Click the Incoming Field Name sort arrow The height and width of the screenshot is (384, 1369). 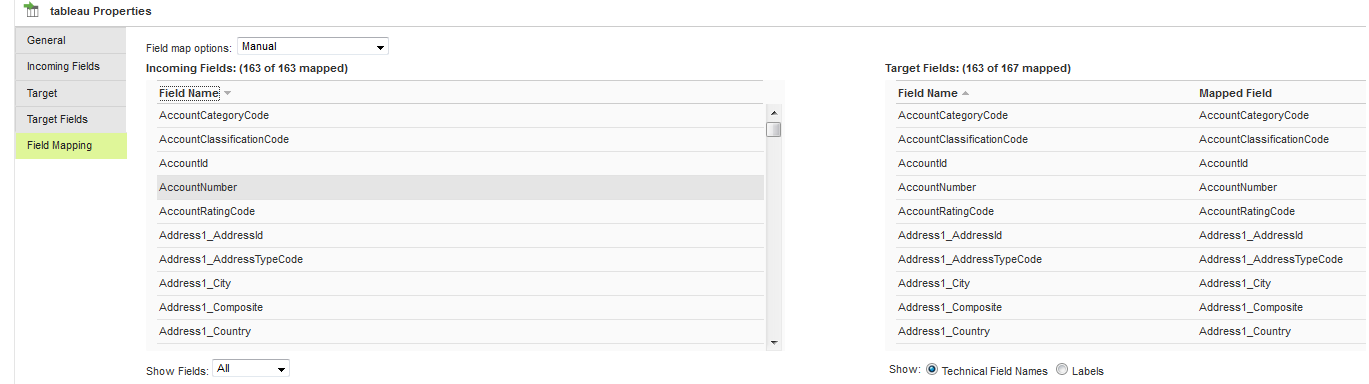click(228, 93)
